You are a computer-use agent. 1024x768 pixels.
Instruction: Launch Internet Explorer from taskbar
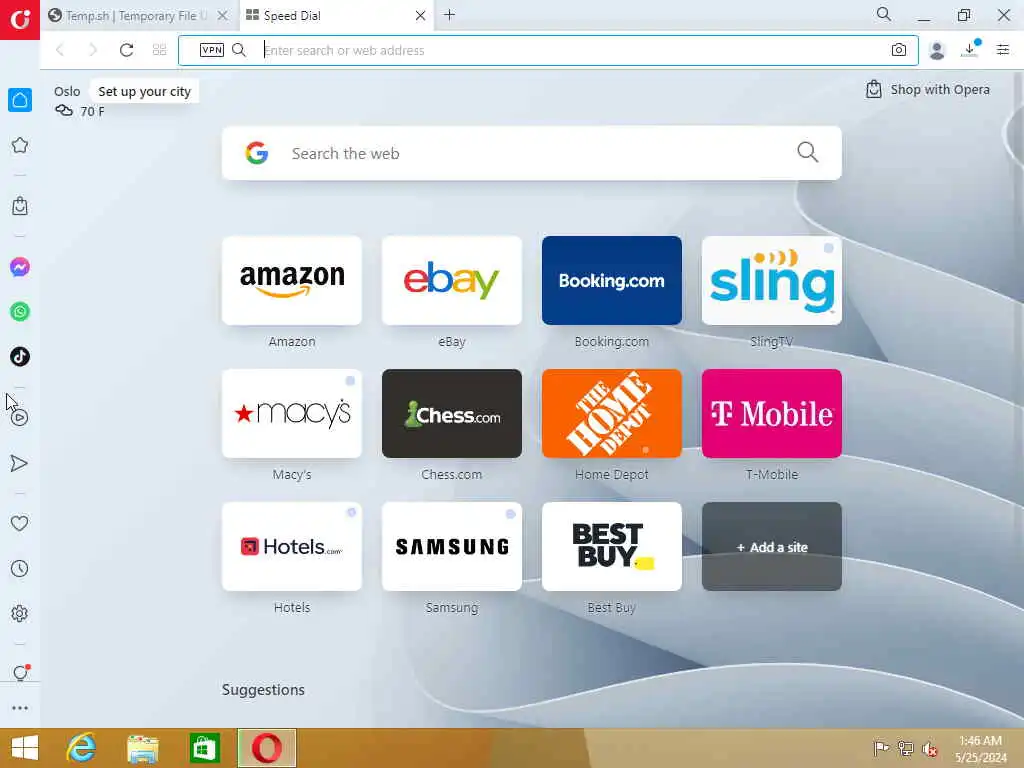pos(82,748)
